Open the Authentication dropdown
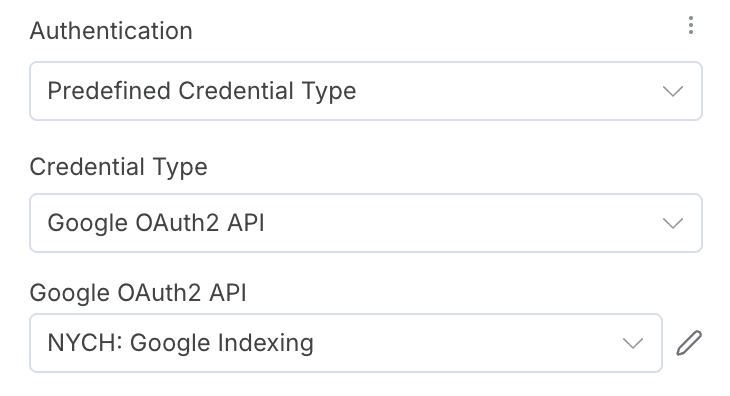 (x=366, y=91)
